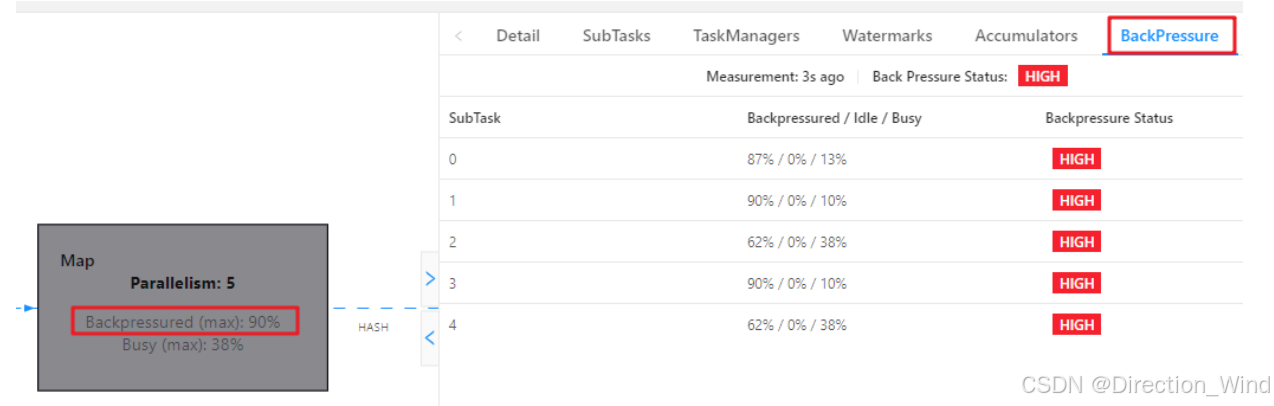1274x406 pixels.
Task: Open the TaskManagers tab
Action: tap(746, 36)
